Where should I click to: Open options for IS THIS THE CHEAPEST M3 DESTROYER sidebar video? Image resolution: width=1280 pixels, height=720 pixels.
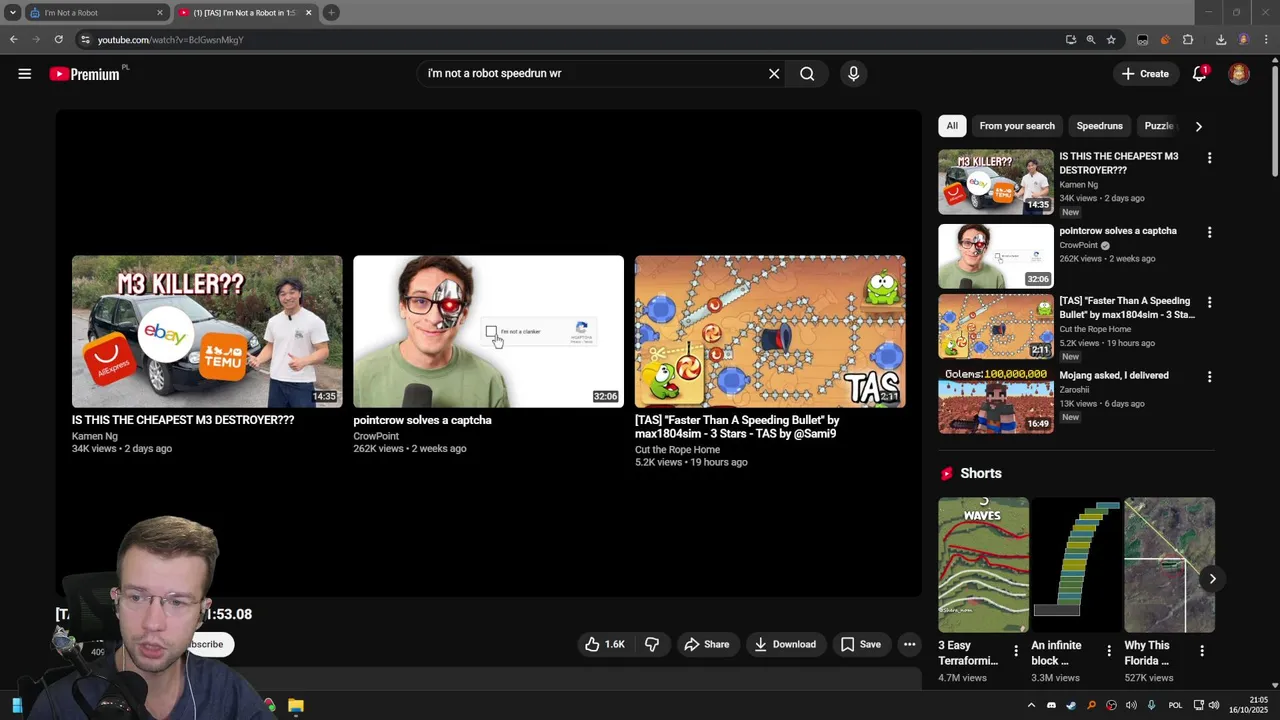click(x=1209, y=158)
